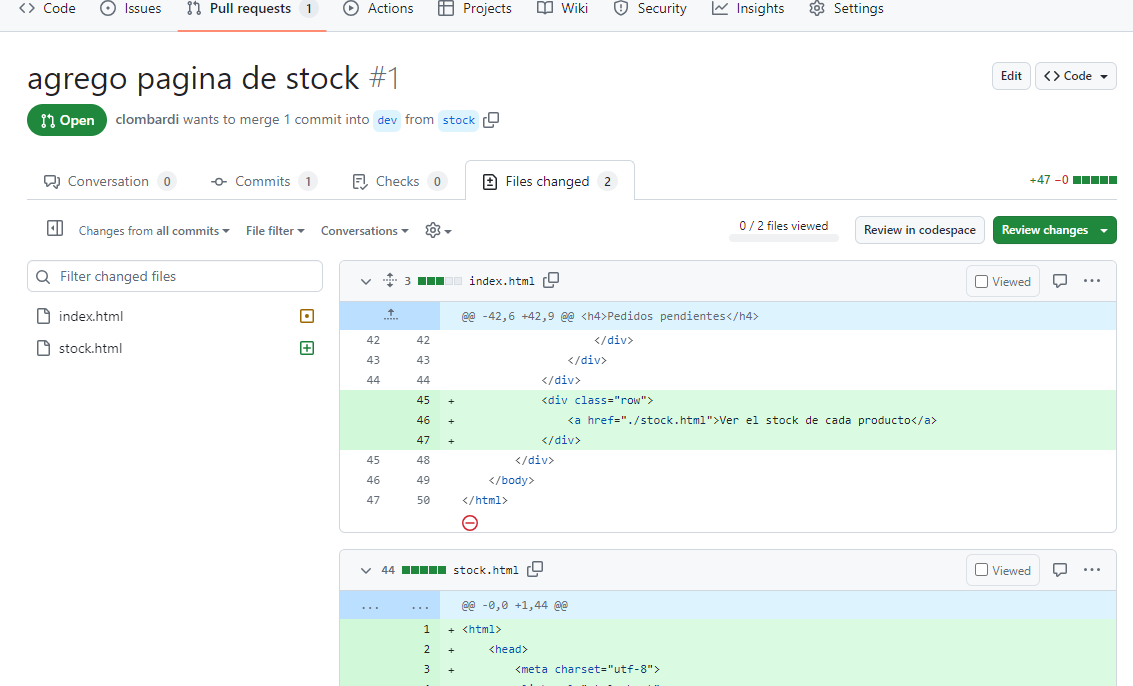Switch to the Conversation tab
The height and width of the screenshot is (686, 1133).
[109, 181]
